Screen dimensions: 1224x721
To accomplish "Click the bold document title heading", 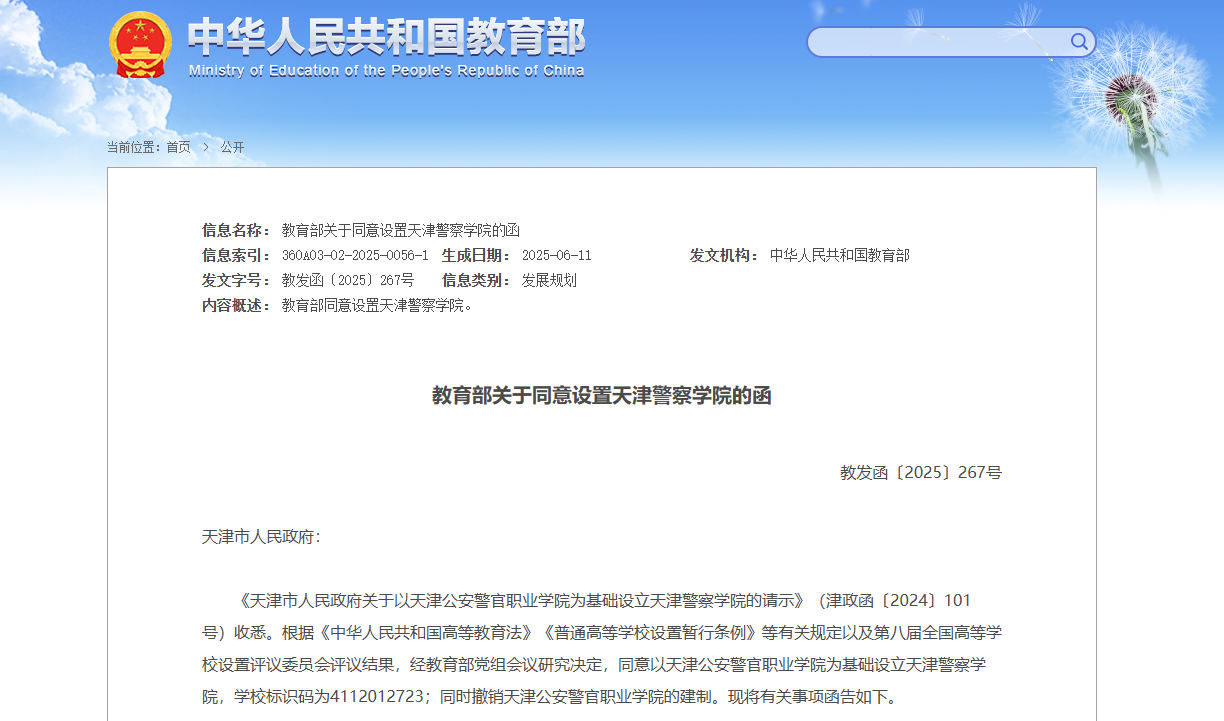I will coord(601,395).
